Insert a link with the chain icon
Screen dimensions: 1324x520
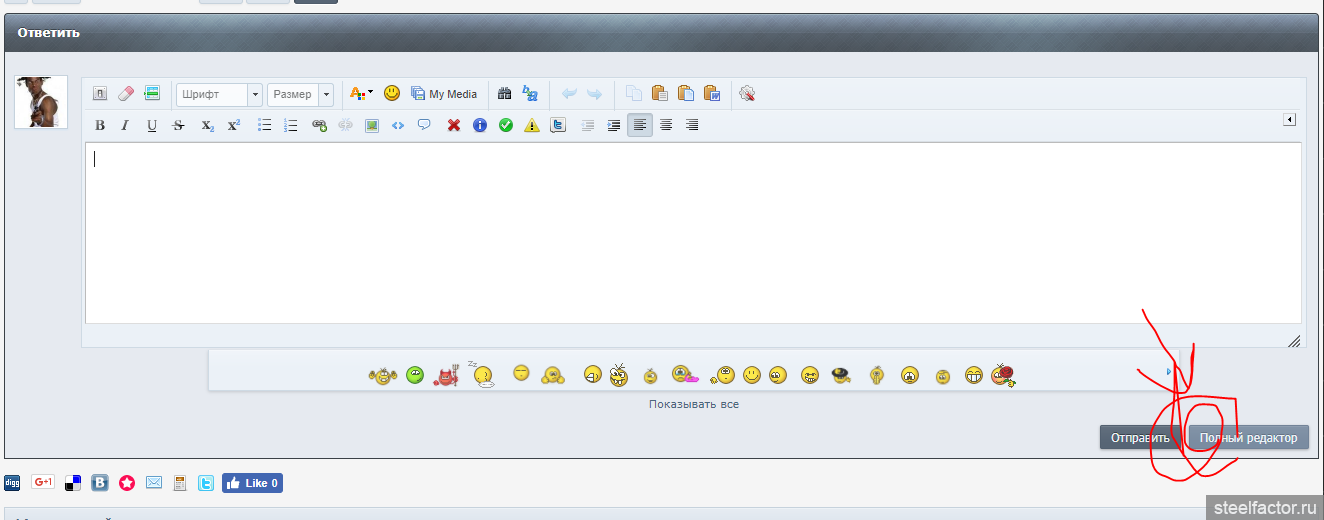click(319, 126)
